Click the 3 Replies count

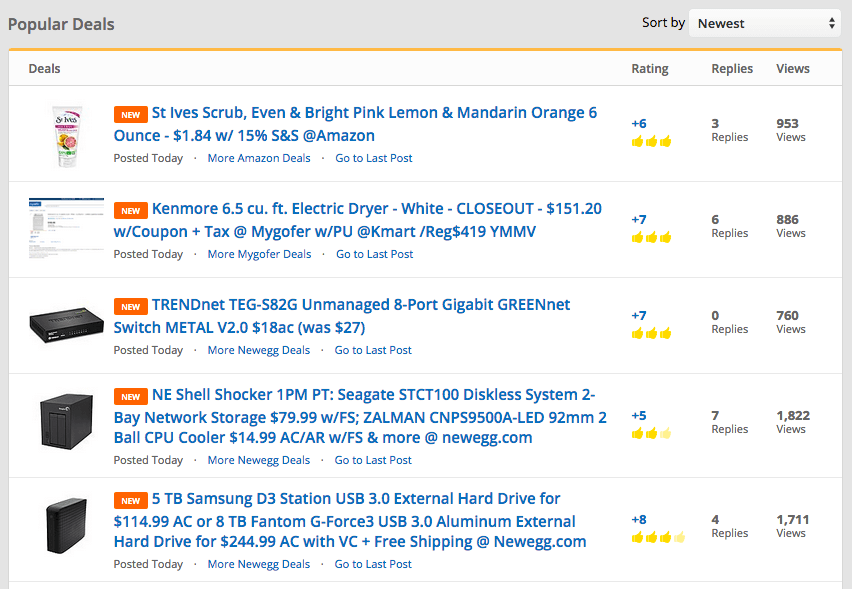point(730,130)
